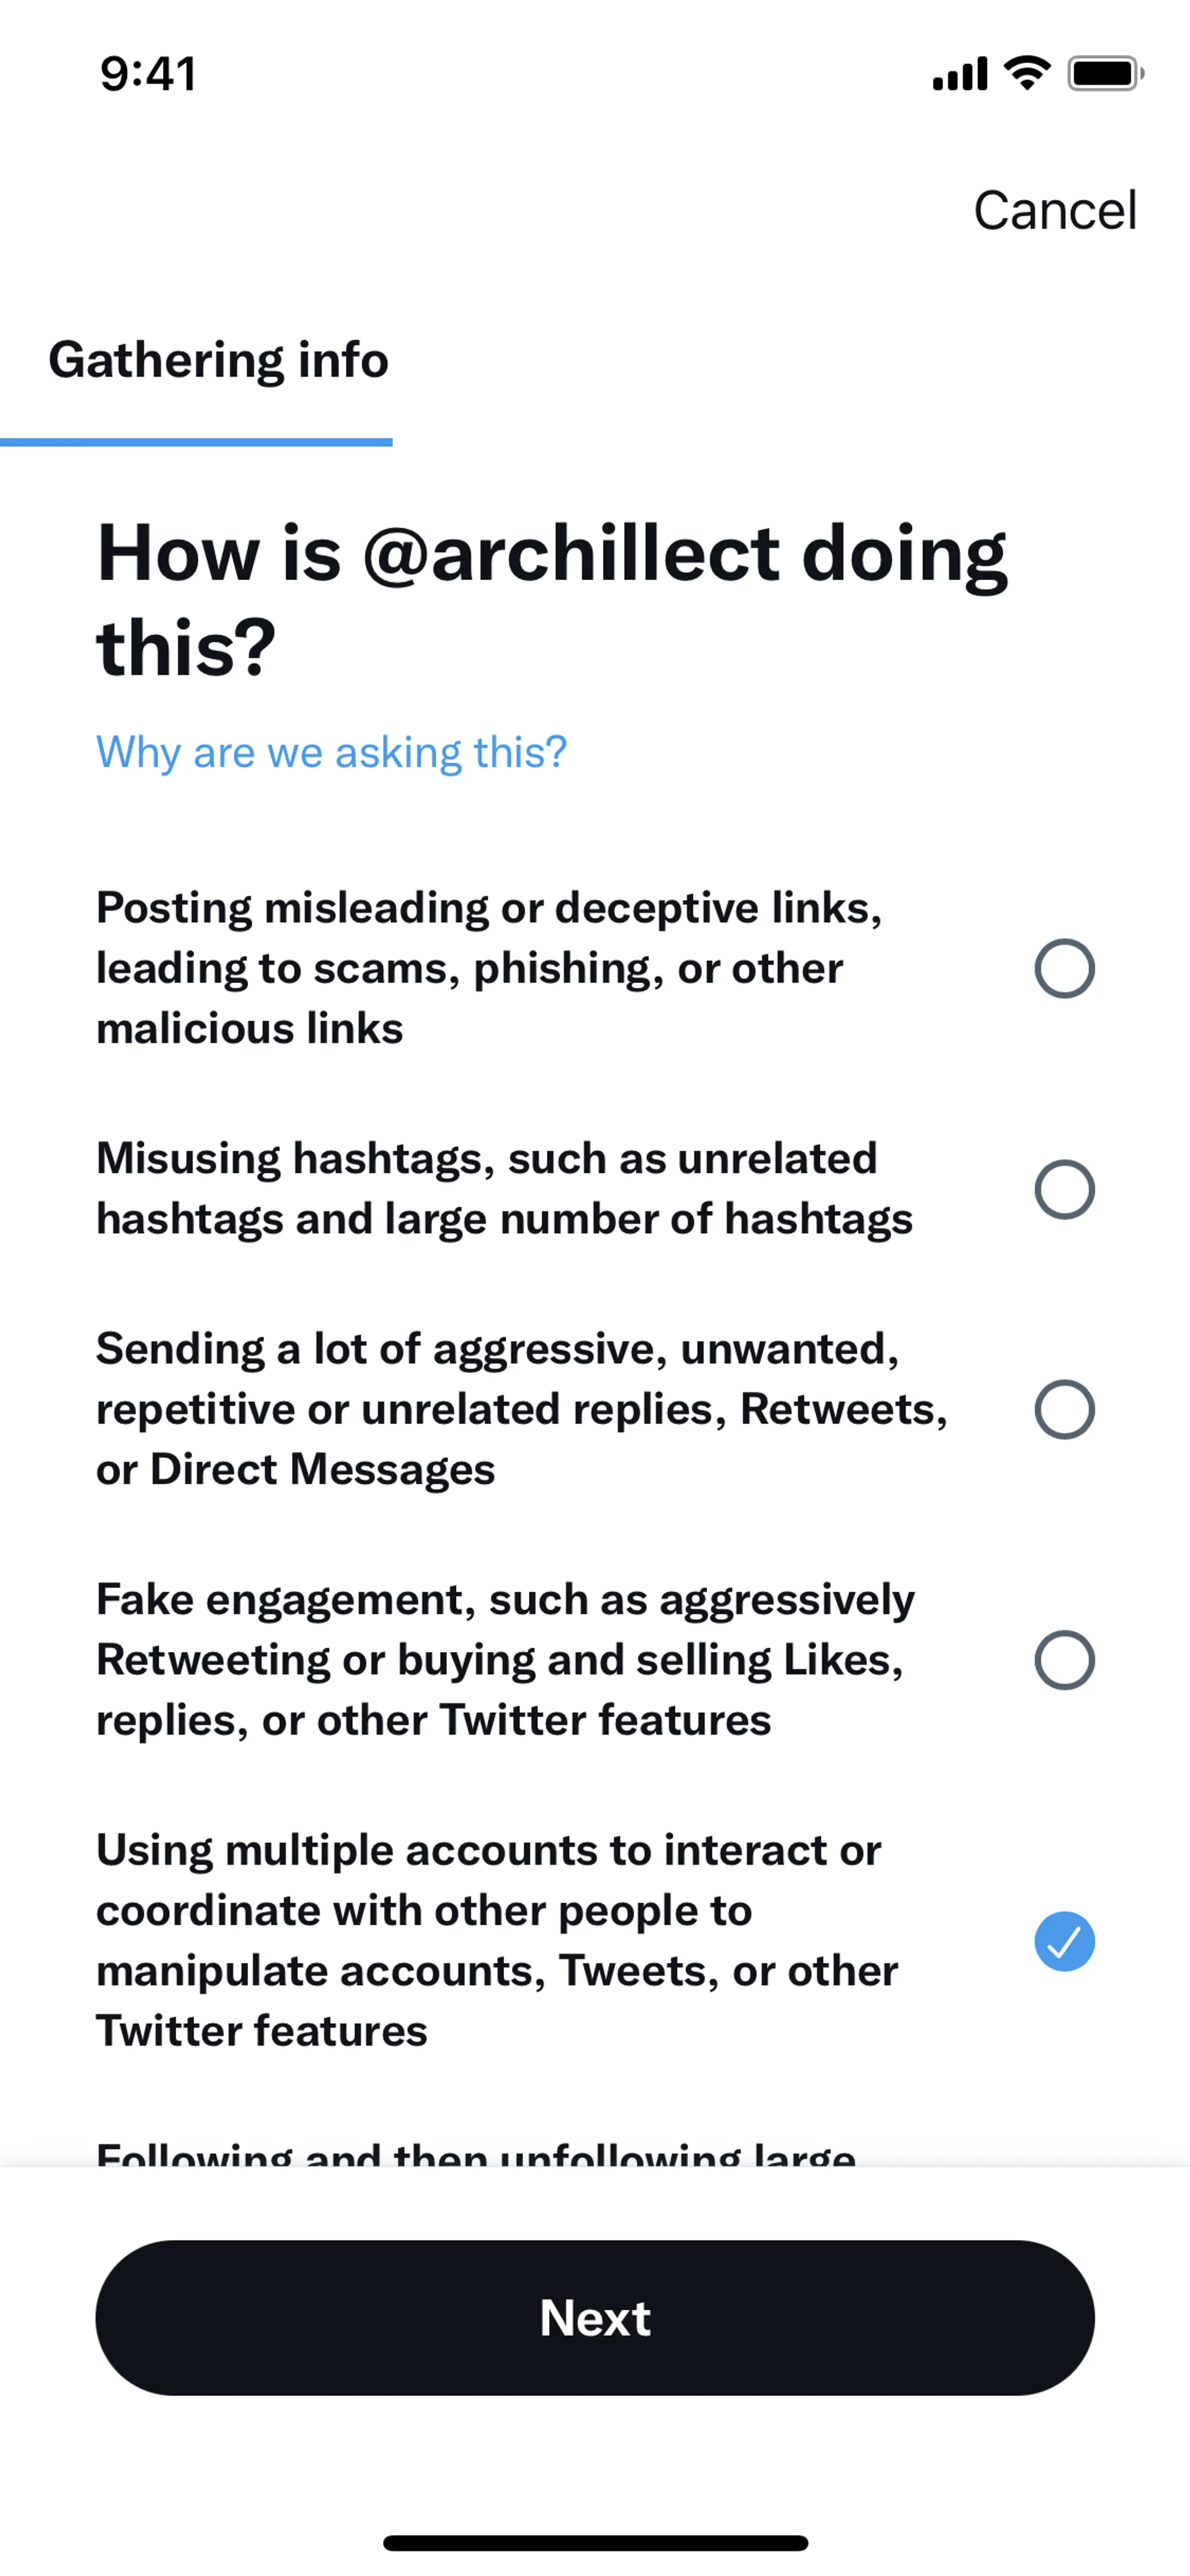
Task: Open the 'Why are we asking this?' link
Action: (331, 752)
